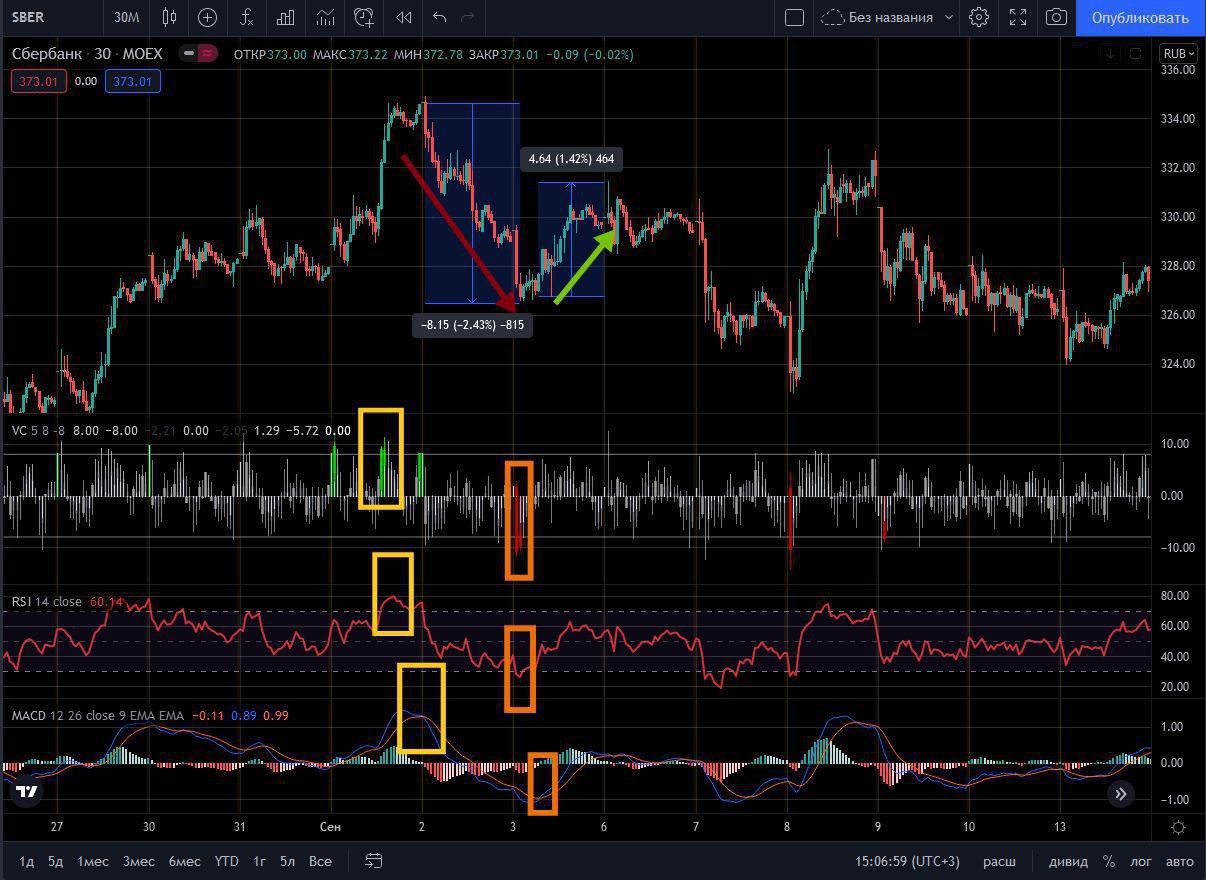
Task: Open the RUB currency dropdown
Action: (x=1178, y=54)
